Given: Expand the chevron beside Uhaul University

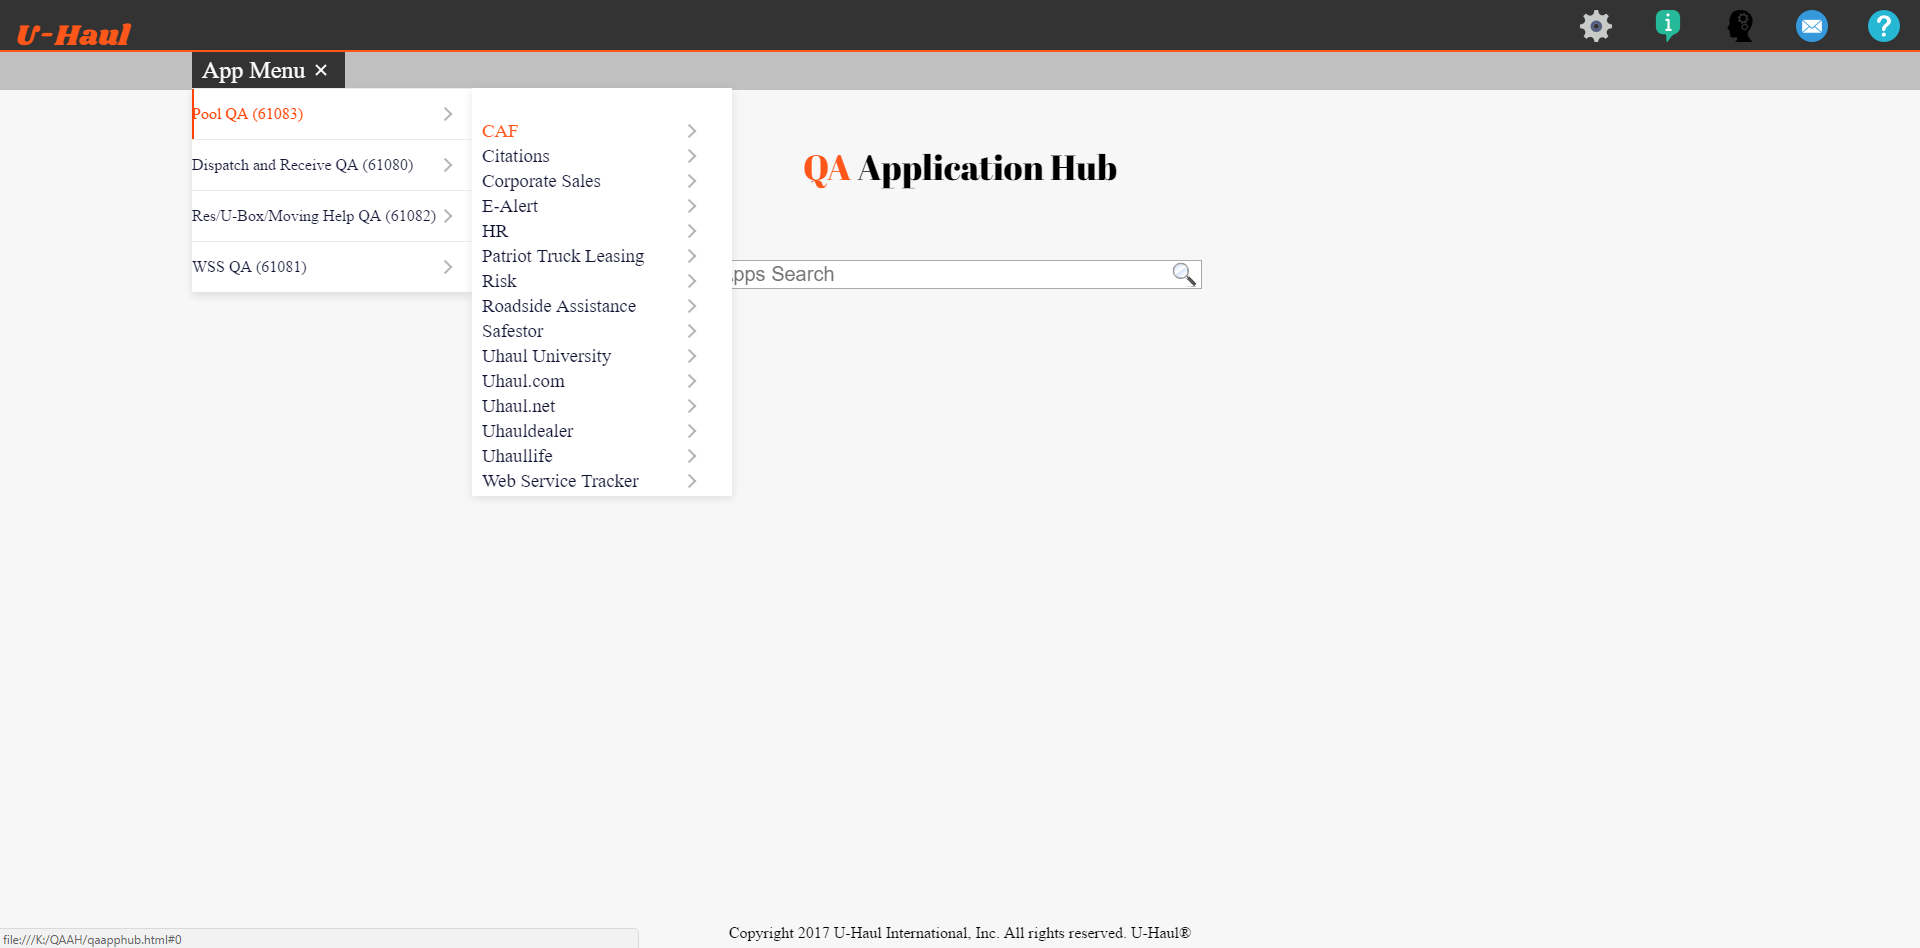Looking at the screenshot, I should [692, 356].
